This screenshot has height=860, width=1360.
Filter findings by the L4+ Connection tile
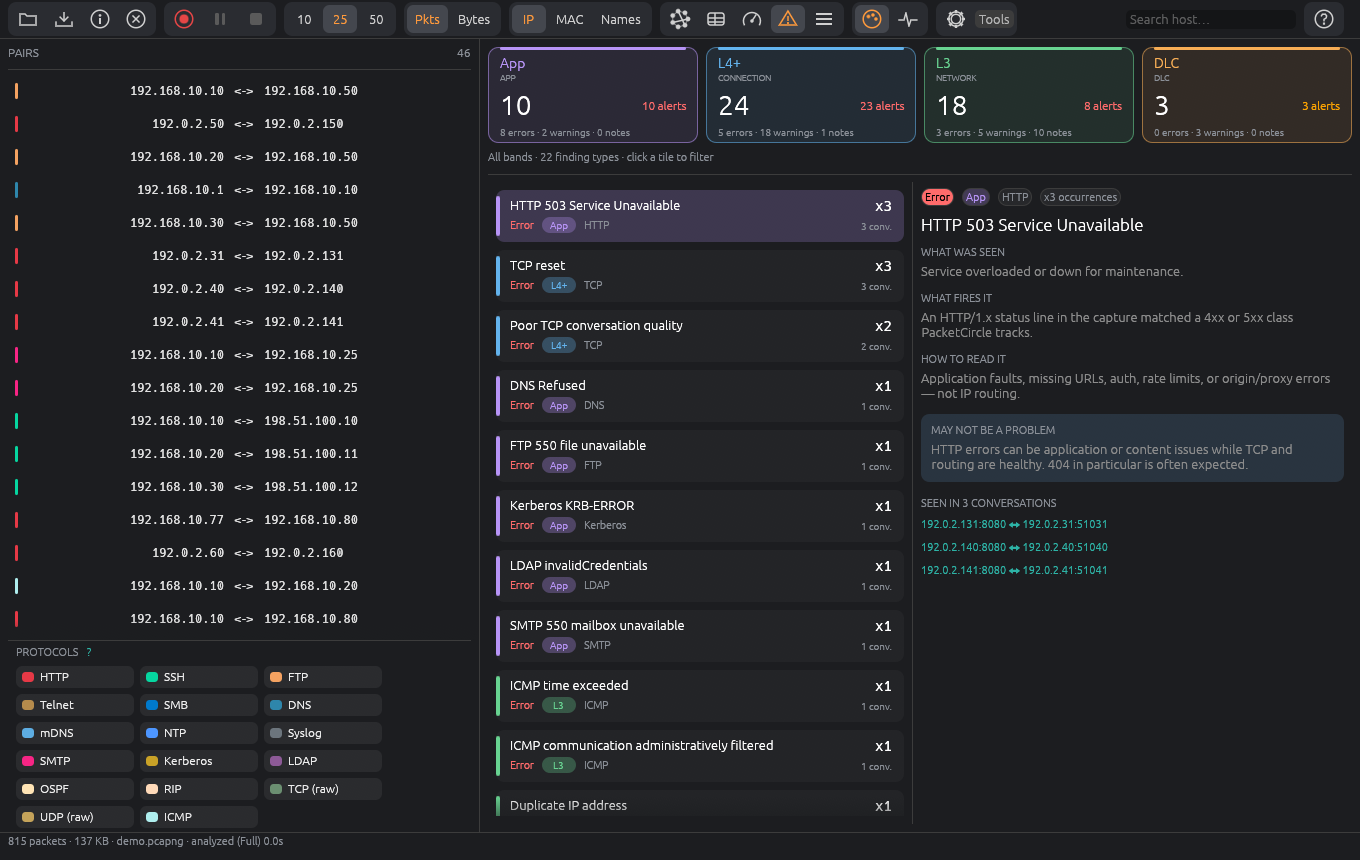(x=811, y=95)
